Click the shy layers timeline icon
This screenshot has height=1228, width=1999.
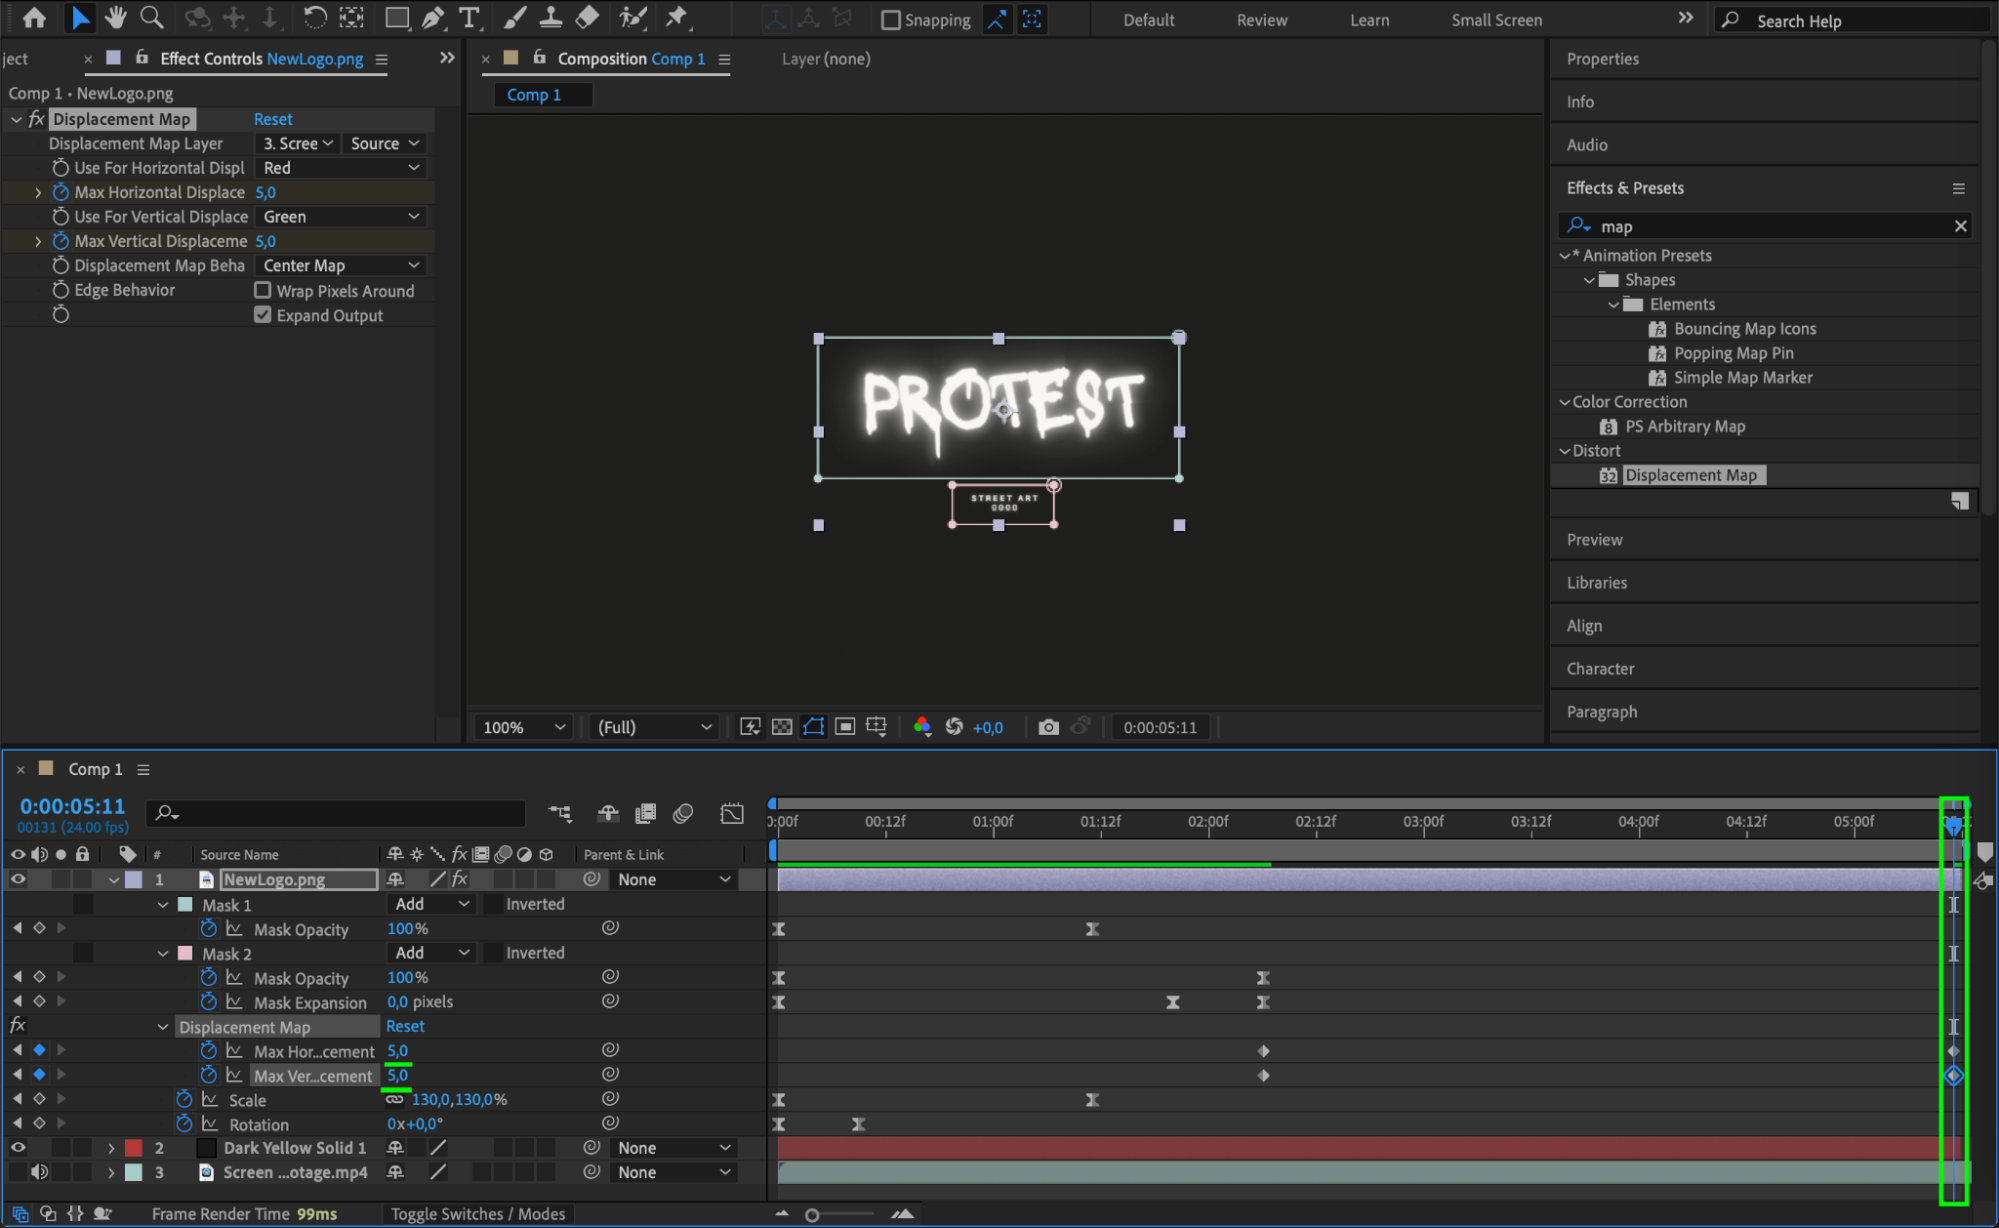pos(608,813)
